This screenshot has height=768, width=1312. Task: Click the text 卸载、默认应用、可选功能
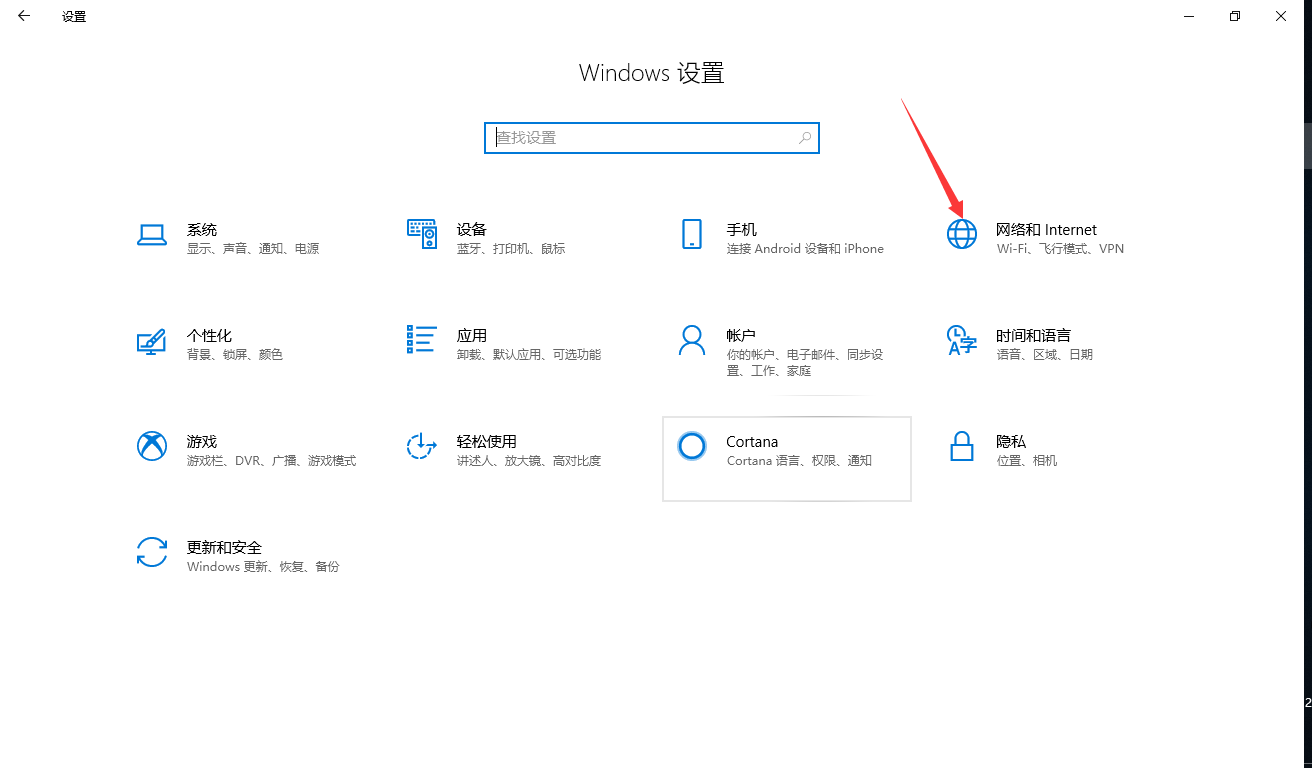[529, 355]
